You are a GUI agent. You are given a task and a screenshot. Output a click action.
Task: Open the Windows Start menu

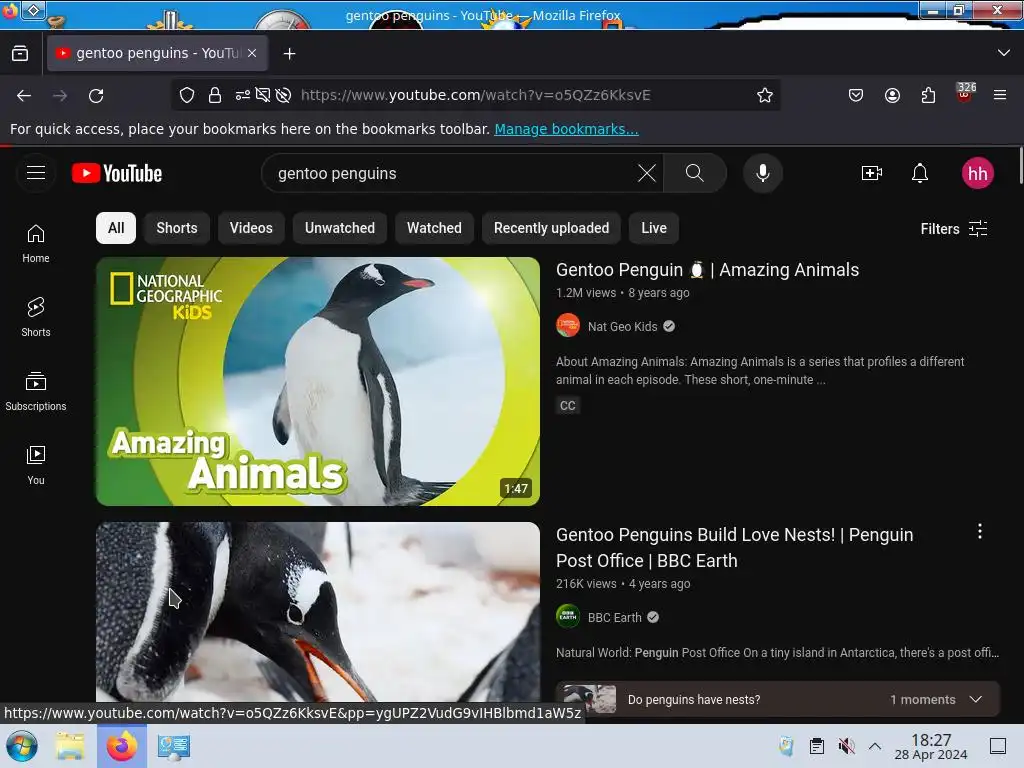(22, 746)
